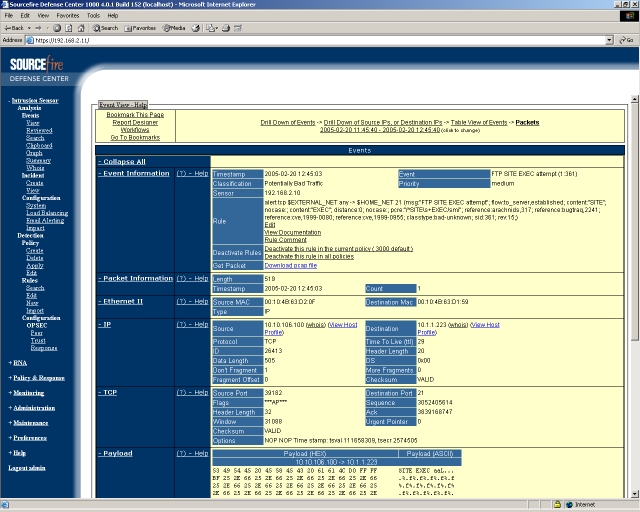Open the Favorites menu
640x512 pixels.
[67, 16]
